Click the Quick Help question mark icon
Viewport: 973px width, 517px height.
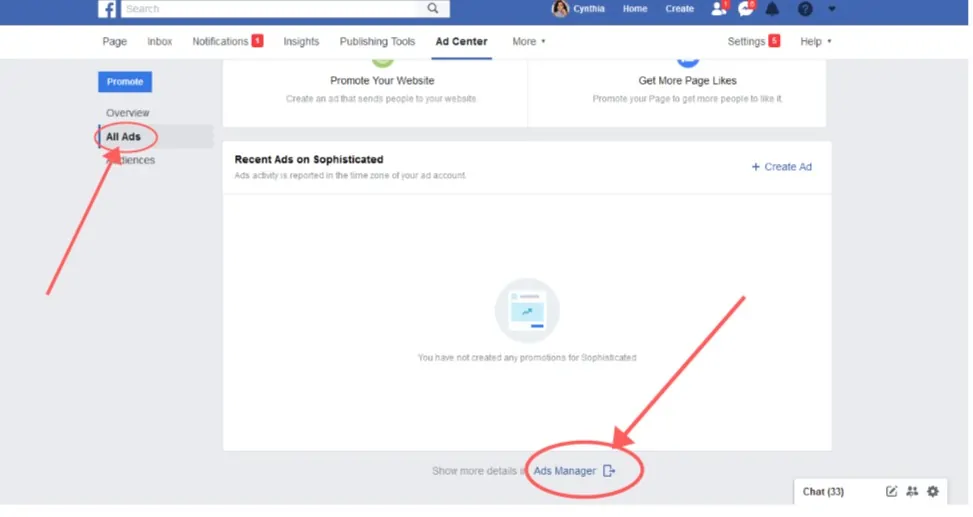pyautogui.click(x=805, y=9)
